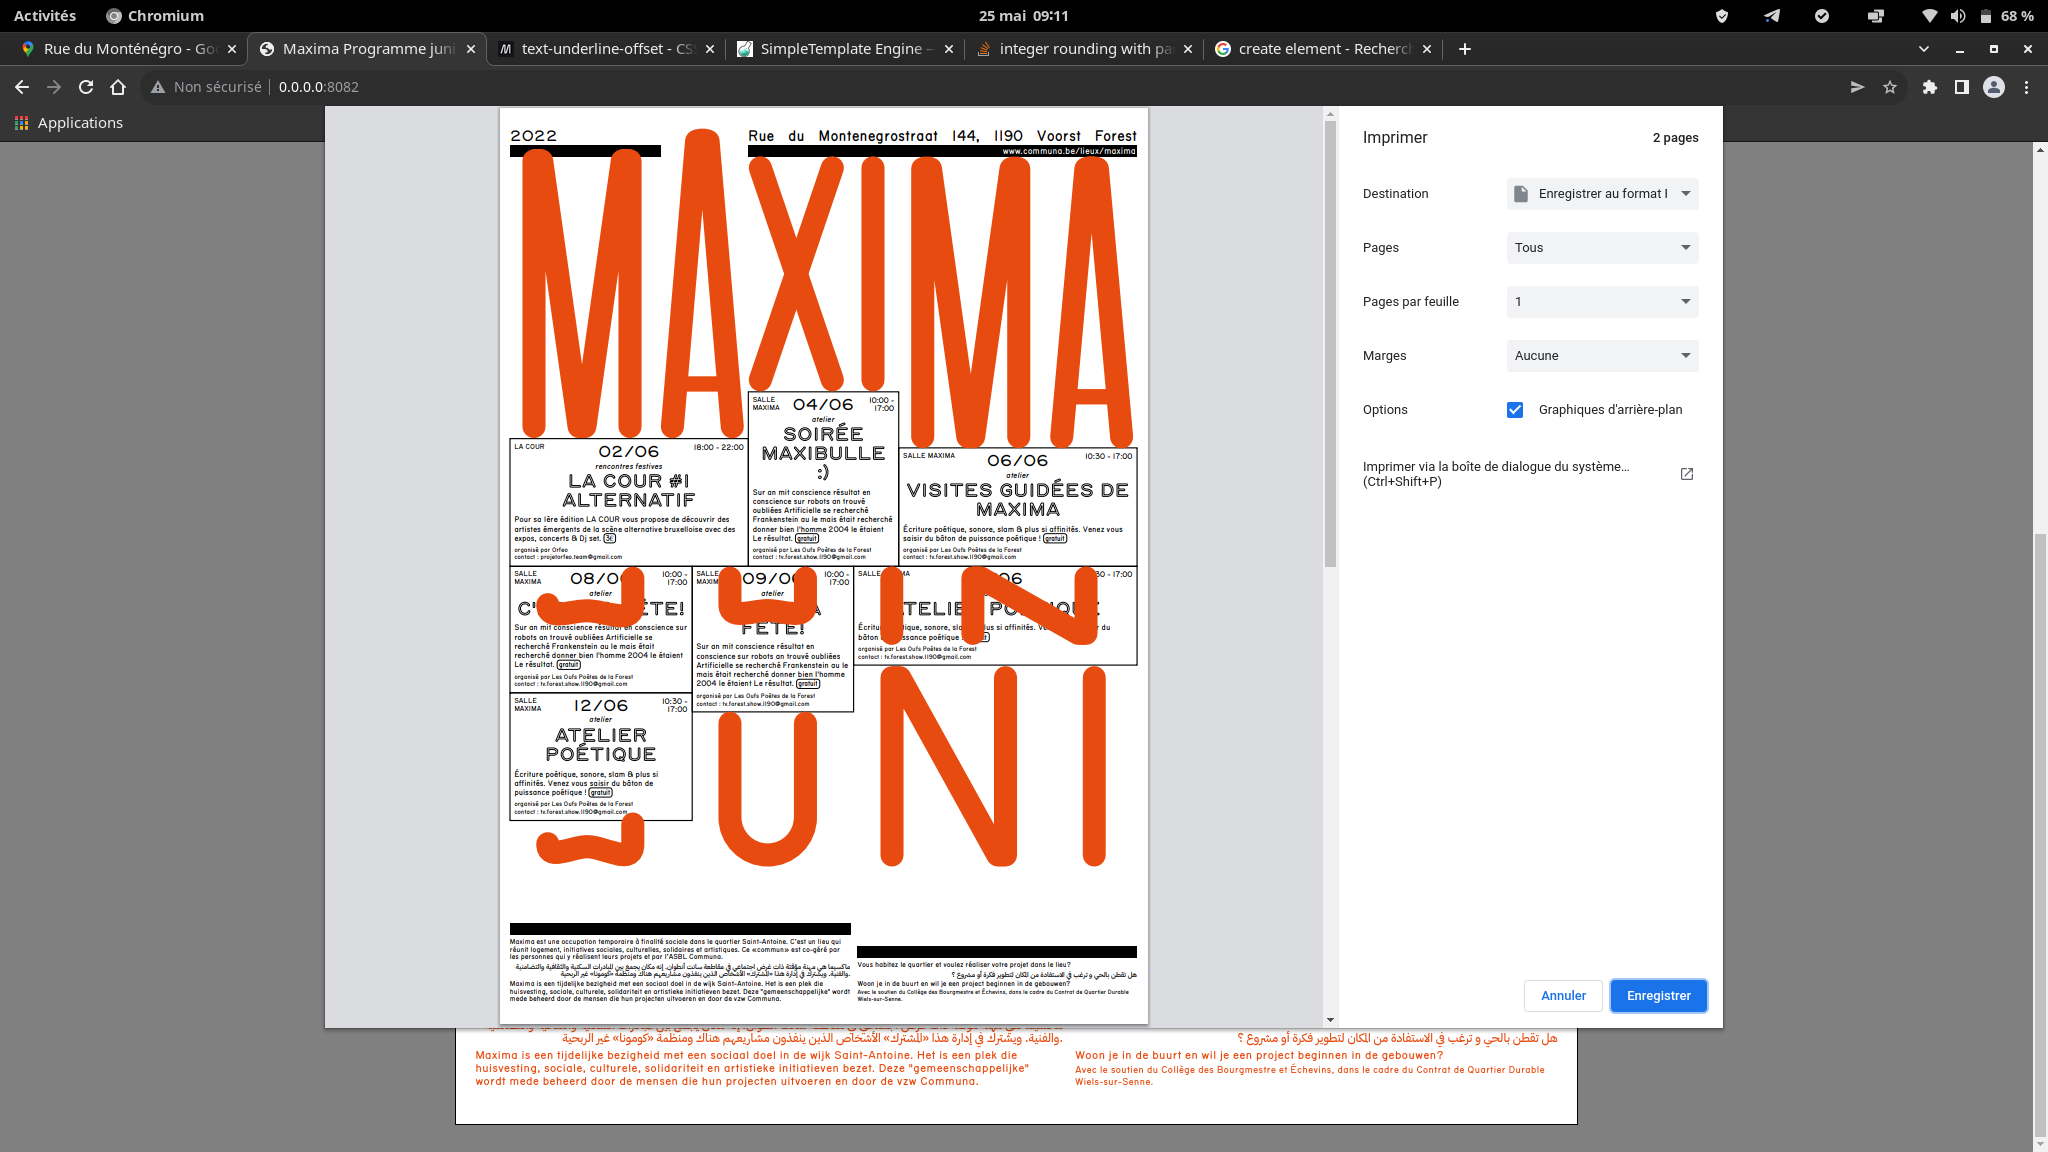Open the Destination dropdown
This screenshot has height=1152, width=2048.
1602,194
